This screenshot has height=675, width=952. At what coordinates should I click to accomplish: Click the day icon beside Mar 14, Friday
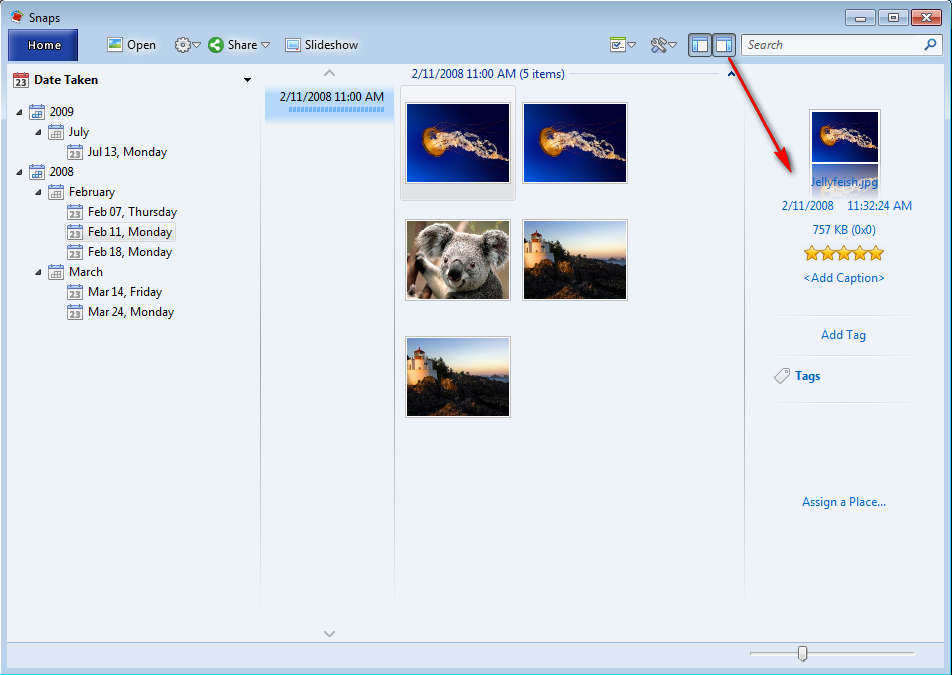[x=75, y=293]
